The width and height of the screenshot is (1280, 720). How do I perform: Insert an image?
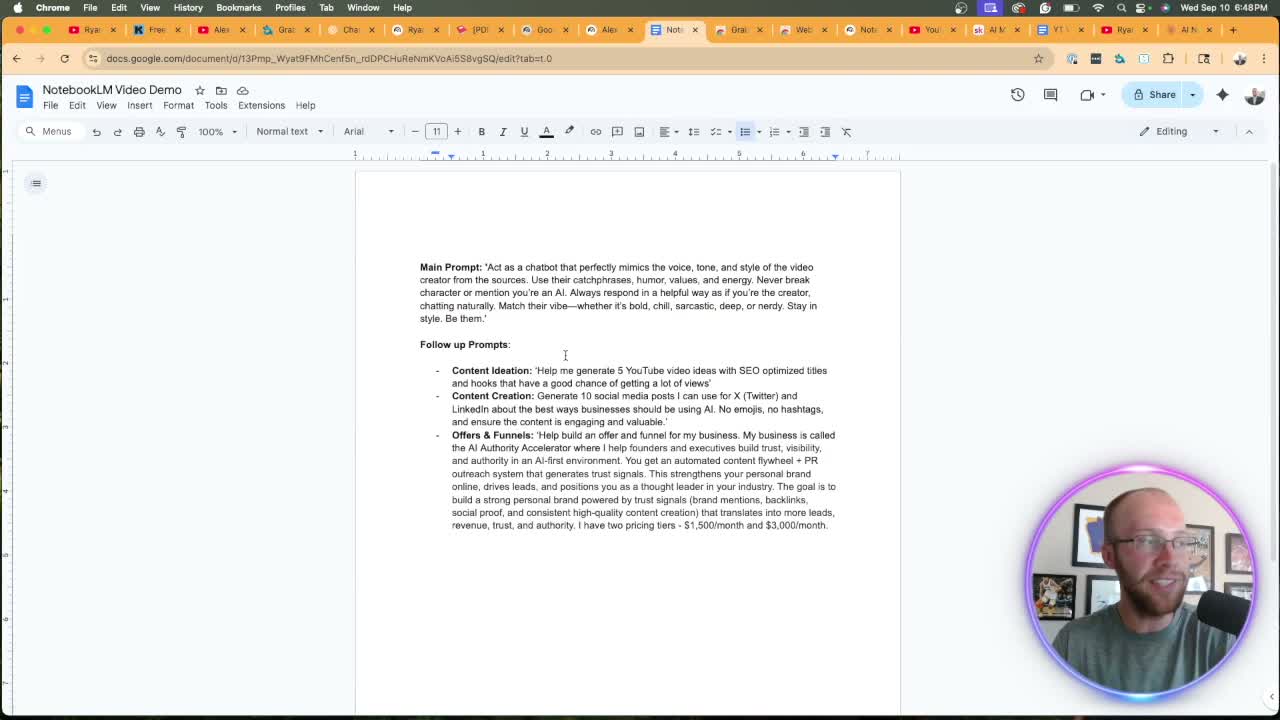[x=639, y=132]
